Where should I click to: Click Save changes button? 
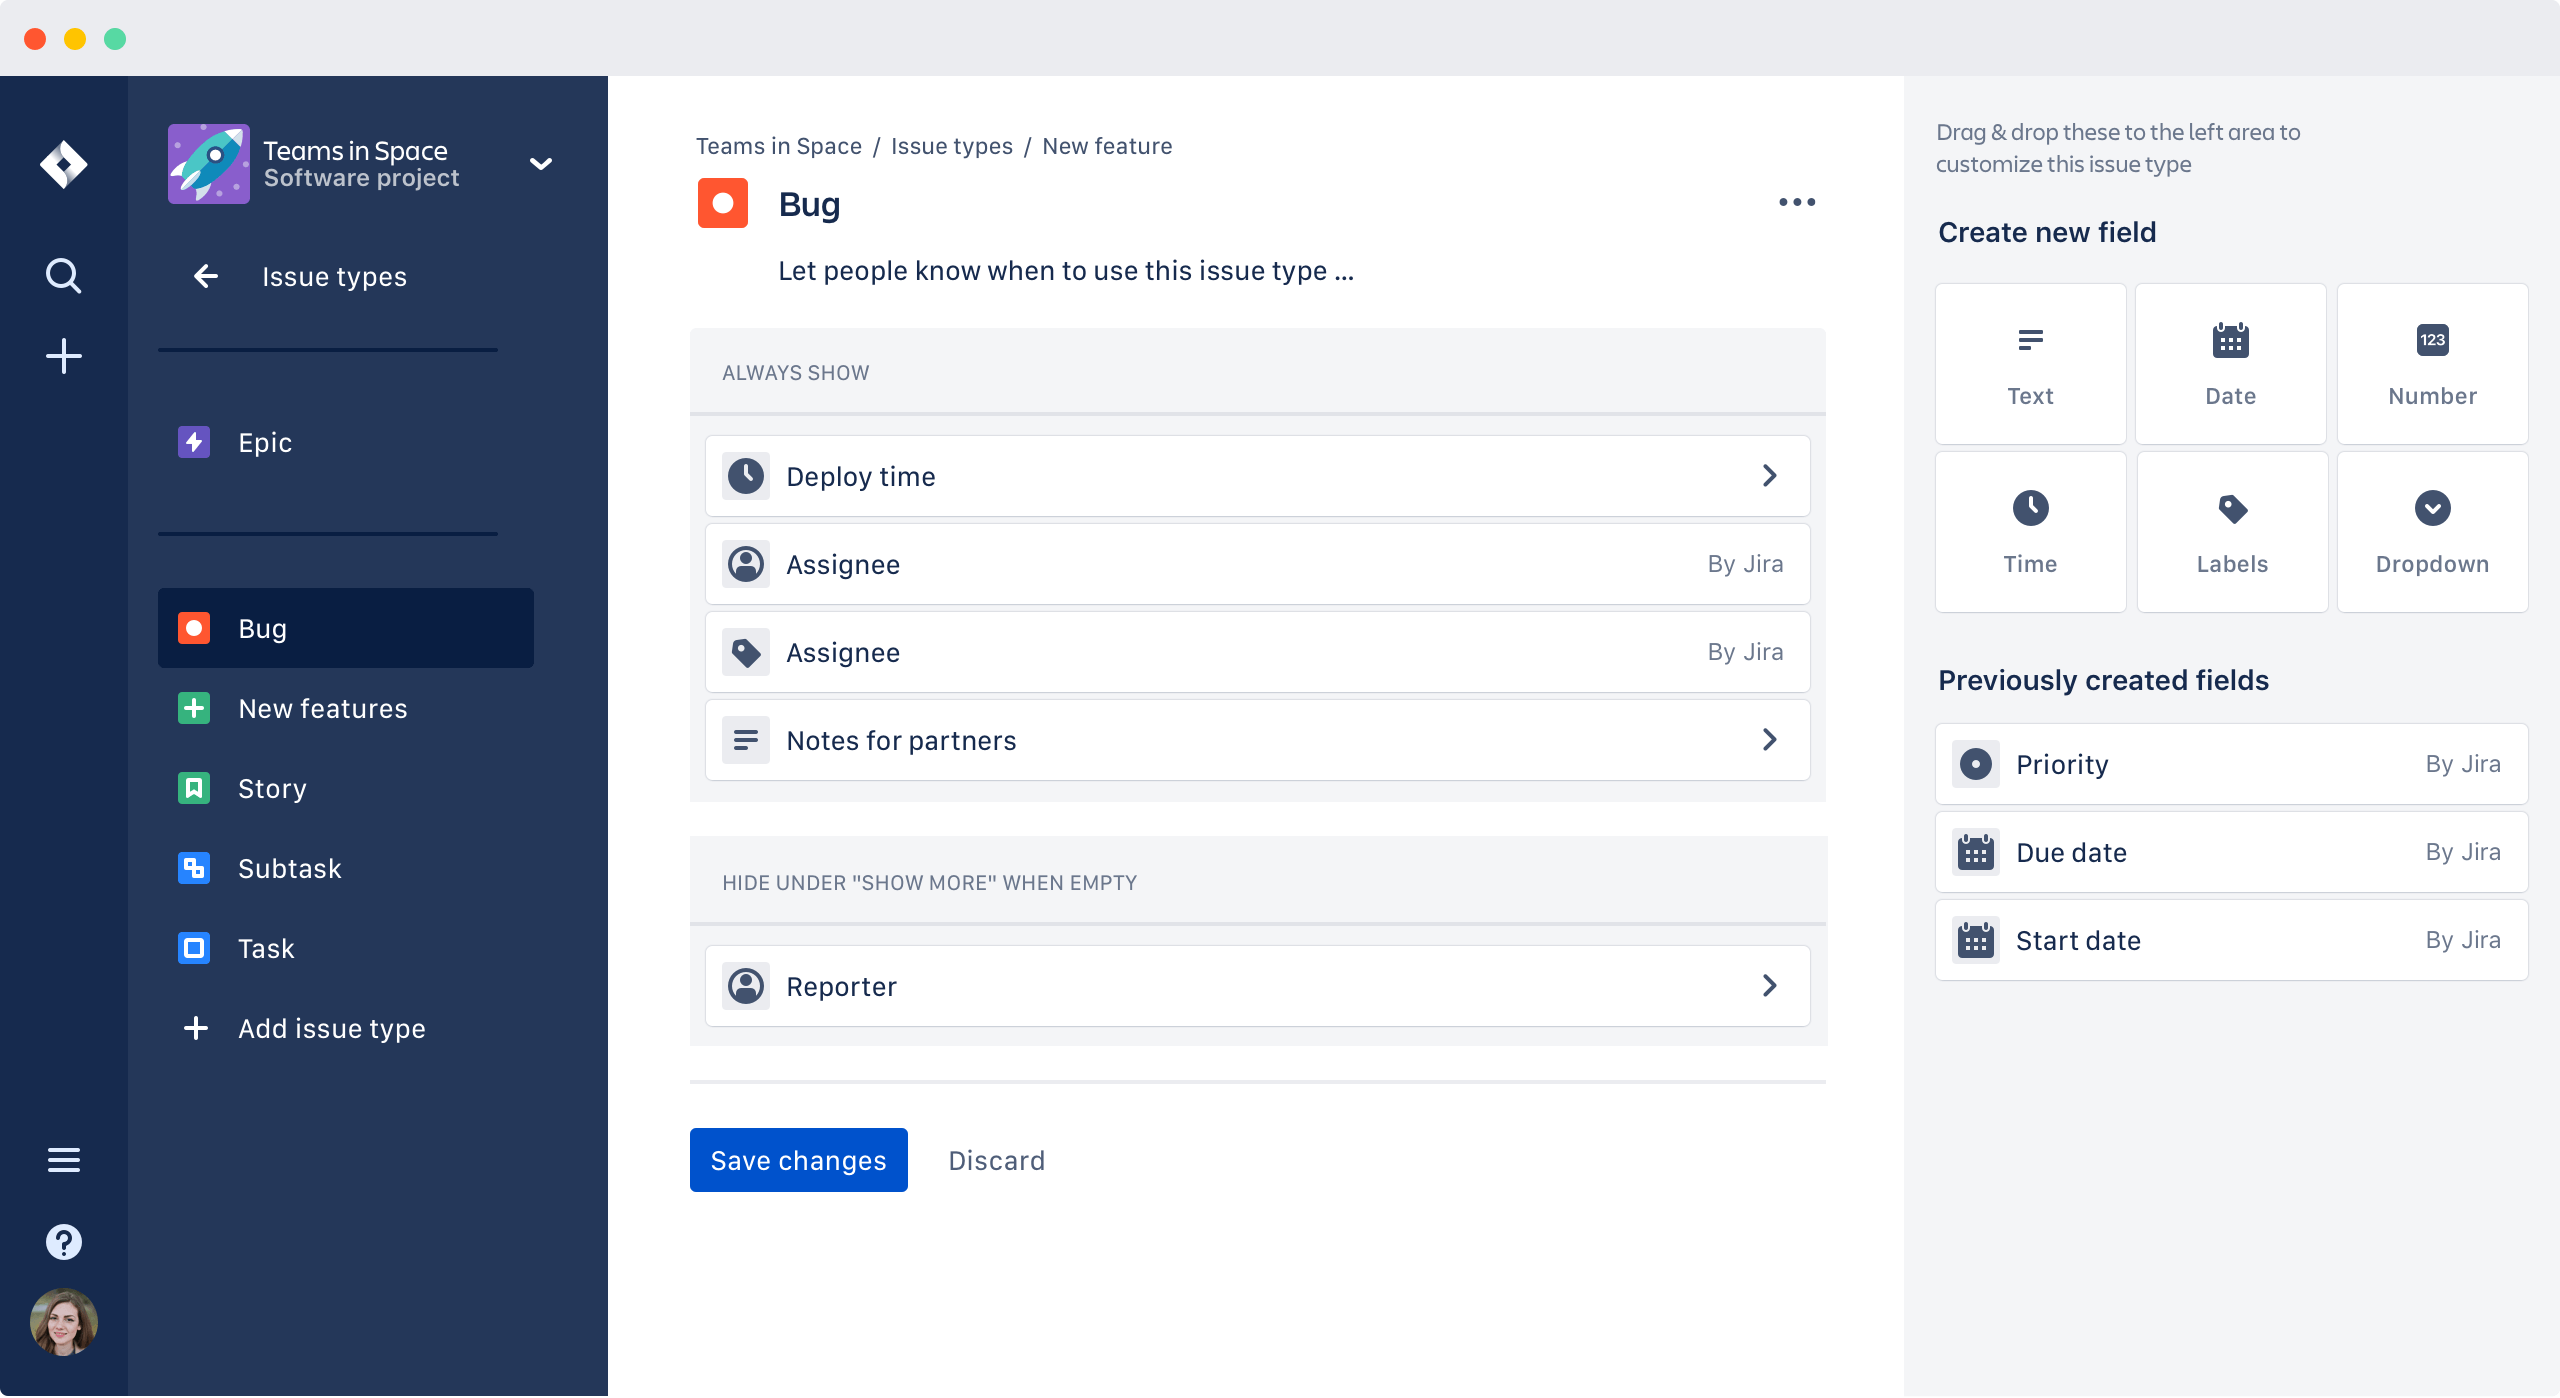pyautogui.click(x=799, y=1159)
